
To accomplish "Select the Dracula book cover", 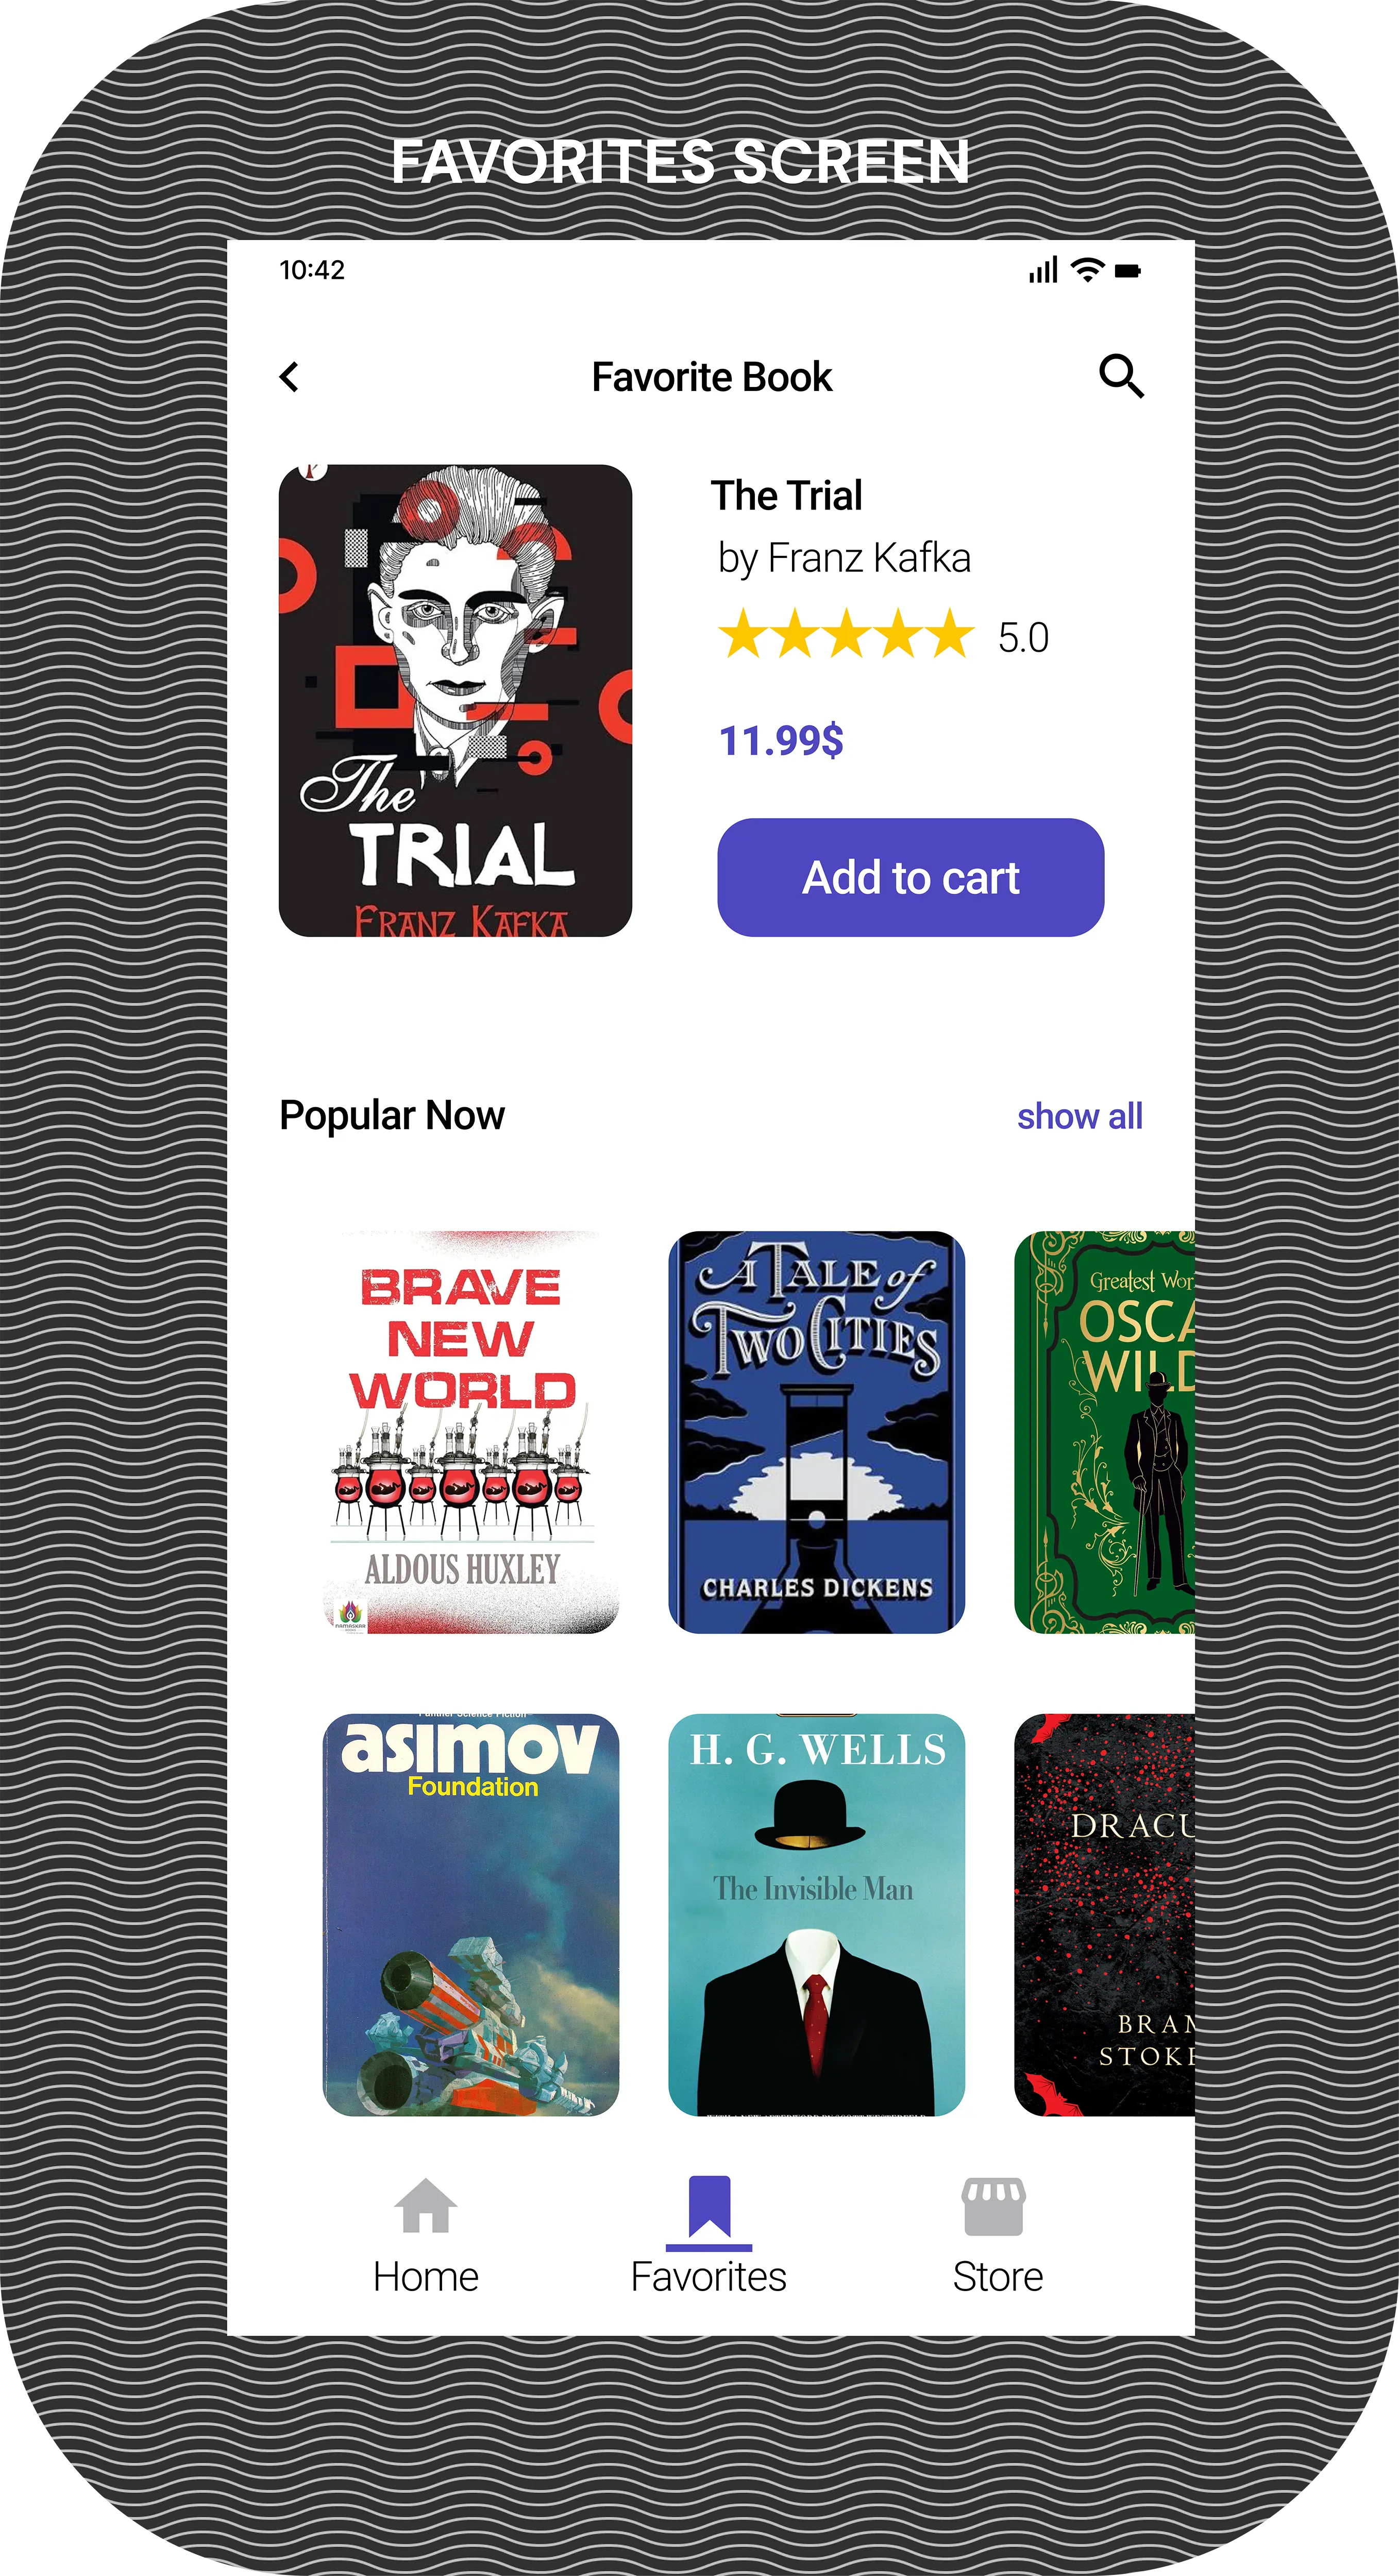I will (1104, 1915).
